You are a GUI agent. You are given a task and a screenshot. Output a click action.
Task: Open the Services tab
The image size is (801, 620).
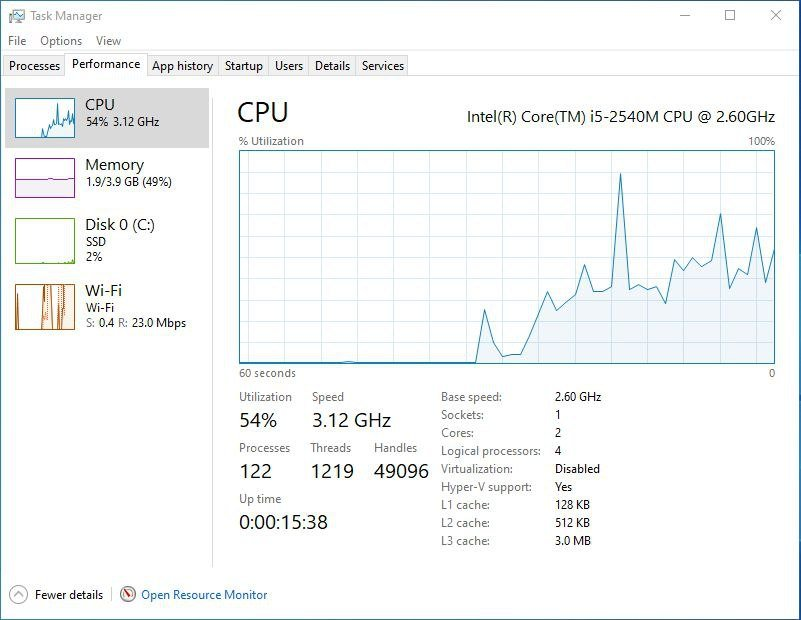click(383, 66)
